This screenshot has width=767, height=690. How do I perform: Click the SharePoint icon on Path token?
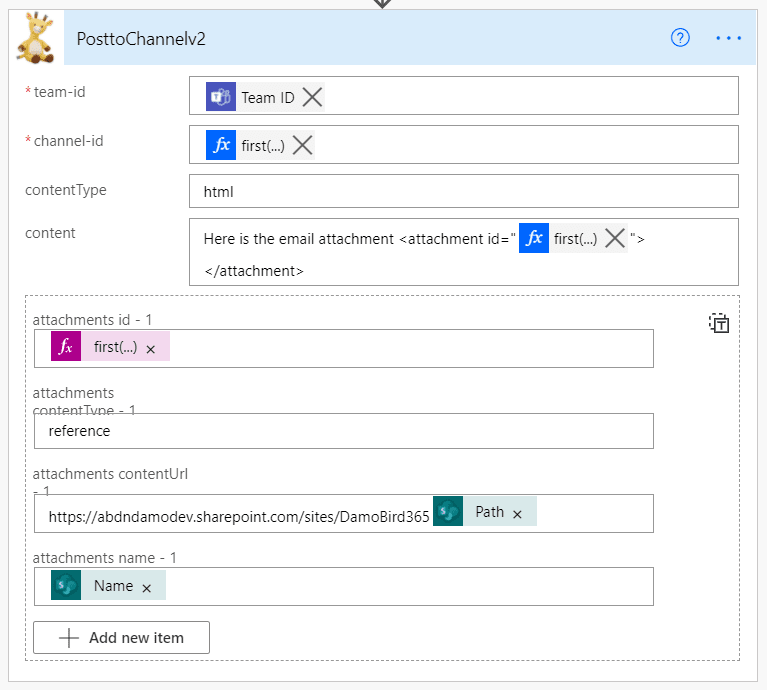pyautogui.click(x=448, y=512)
